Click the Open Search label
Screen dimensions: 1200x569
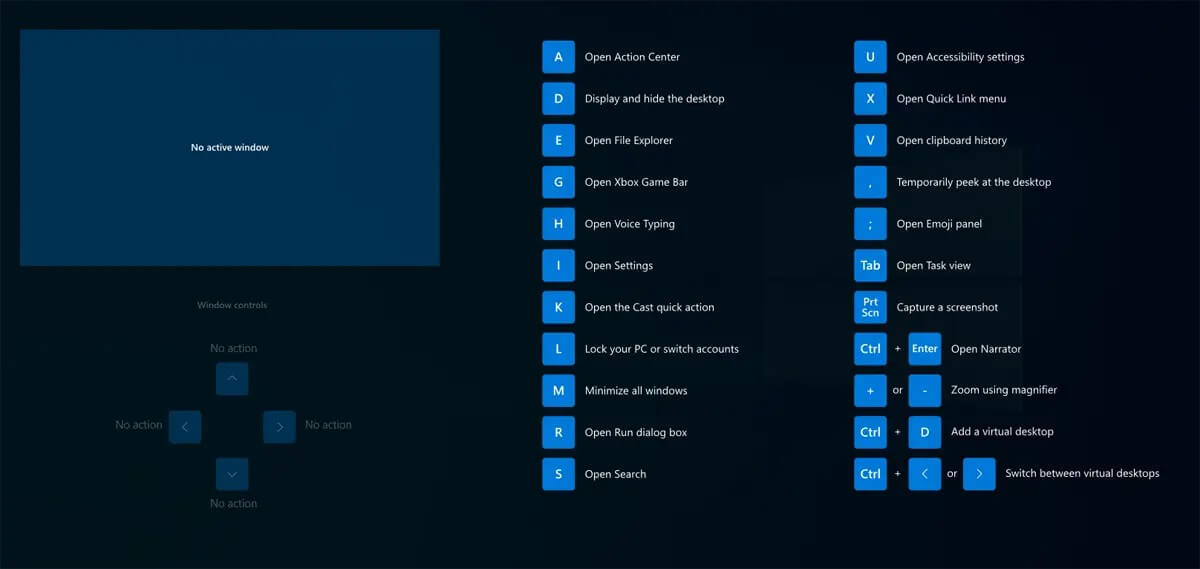pos(616,474)
